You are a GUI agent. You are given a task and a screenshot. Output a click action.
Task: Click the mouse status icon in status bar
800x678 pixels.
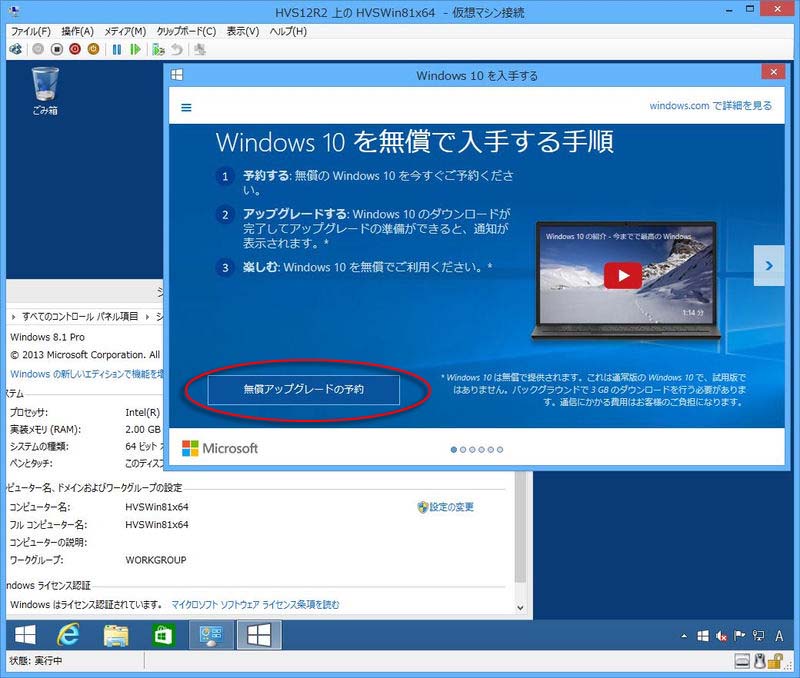(x=760, y=661)
